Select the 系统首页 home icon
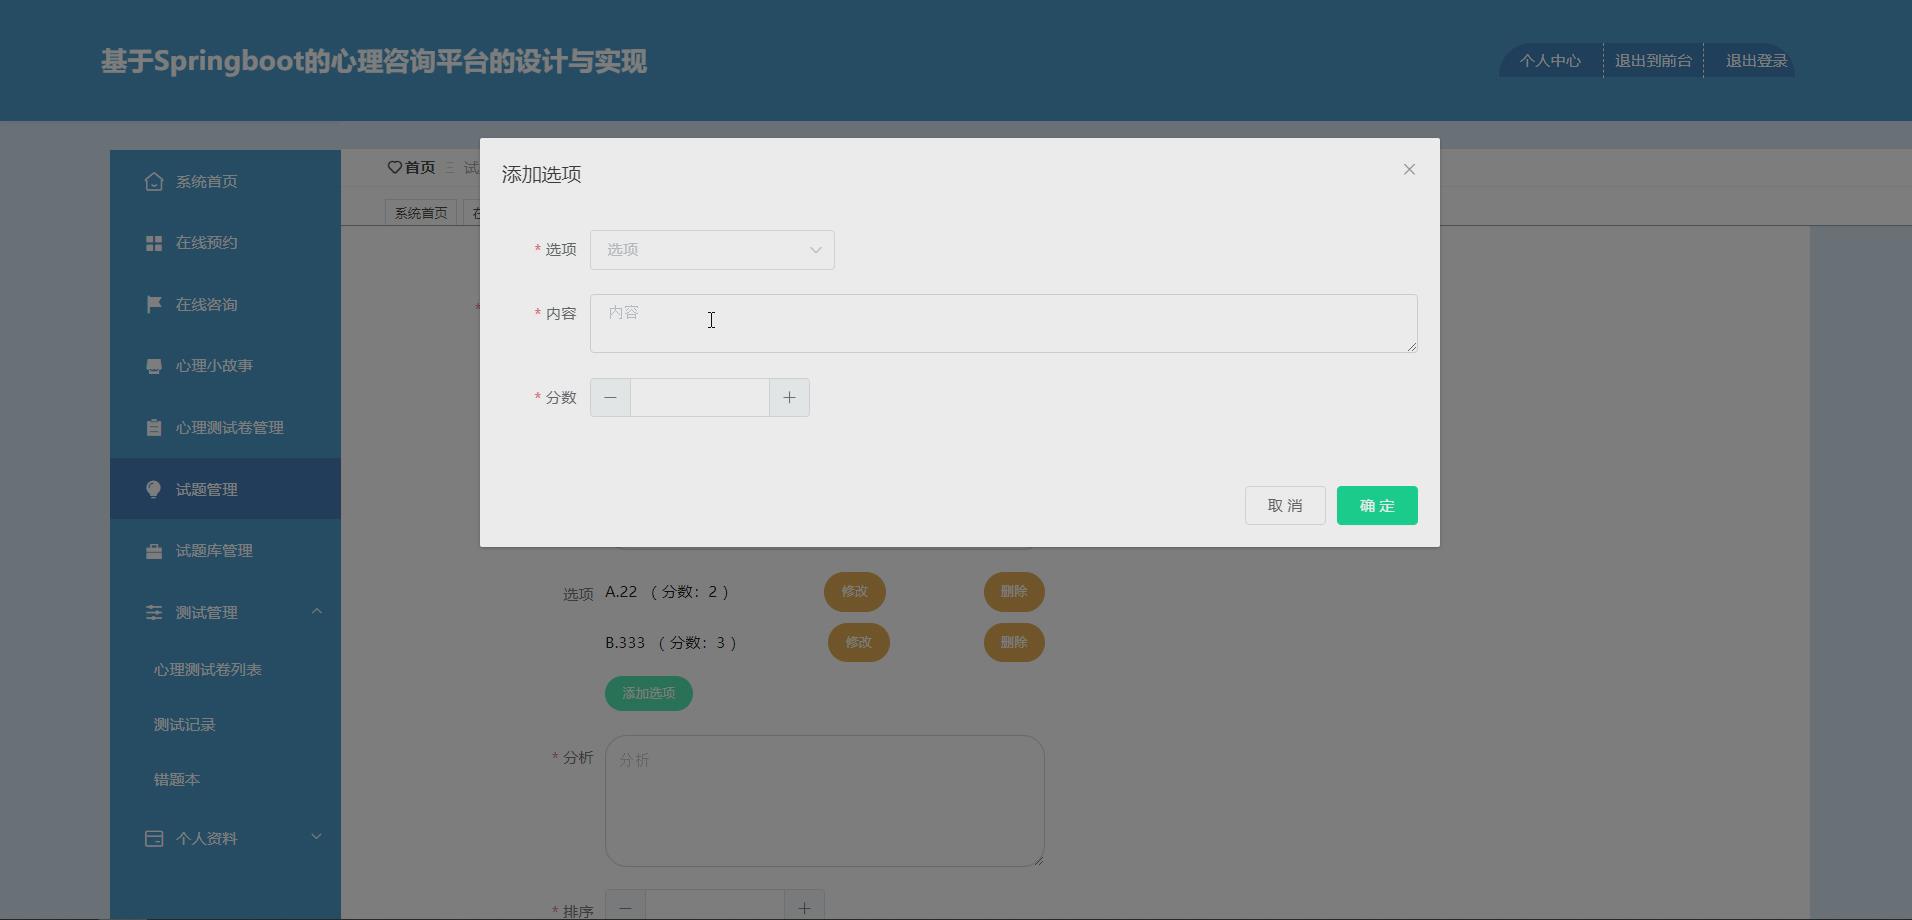The image size is (1912, 920). (153, 181)
